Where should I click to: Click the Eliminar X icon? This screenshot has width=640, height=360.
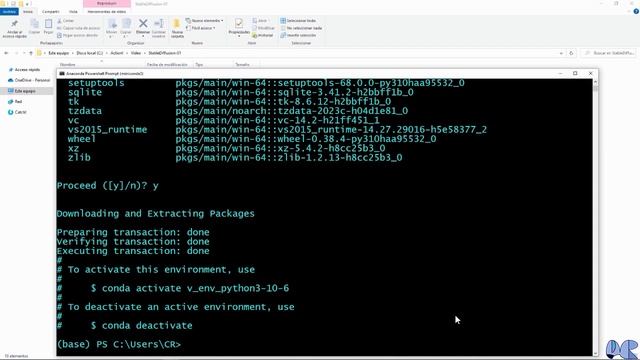click(x=143, y=24)
